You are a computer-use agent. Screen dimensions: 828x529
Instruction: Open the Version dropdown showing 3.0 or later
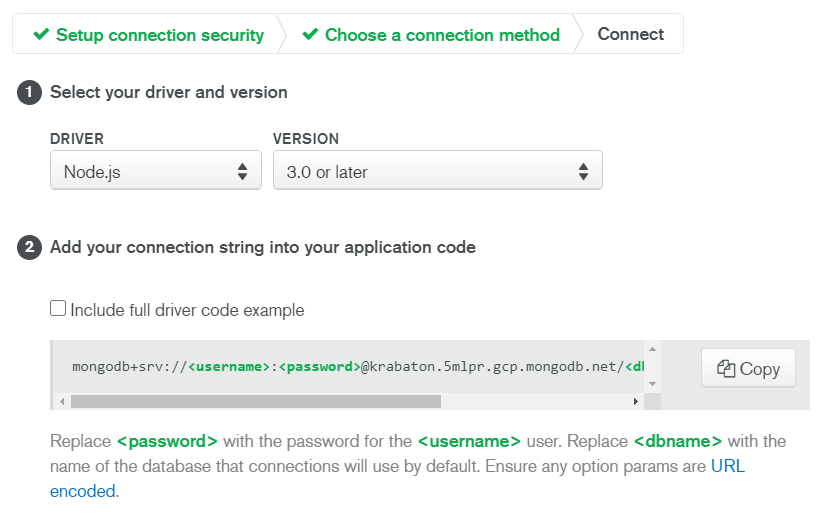pos(438,170)
